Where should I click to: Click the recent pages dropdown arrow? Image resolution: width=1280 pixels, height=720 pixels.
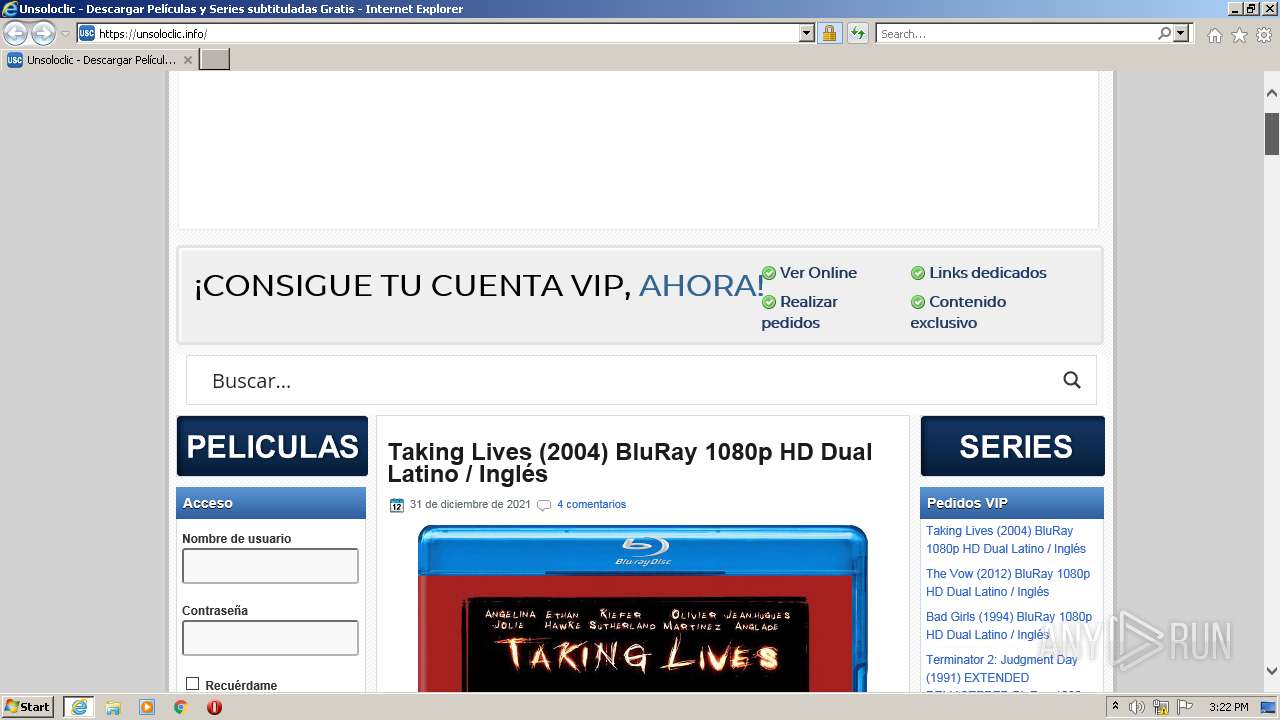click(x=65, y=34)
